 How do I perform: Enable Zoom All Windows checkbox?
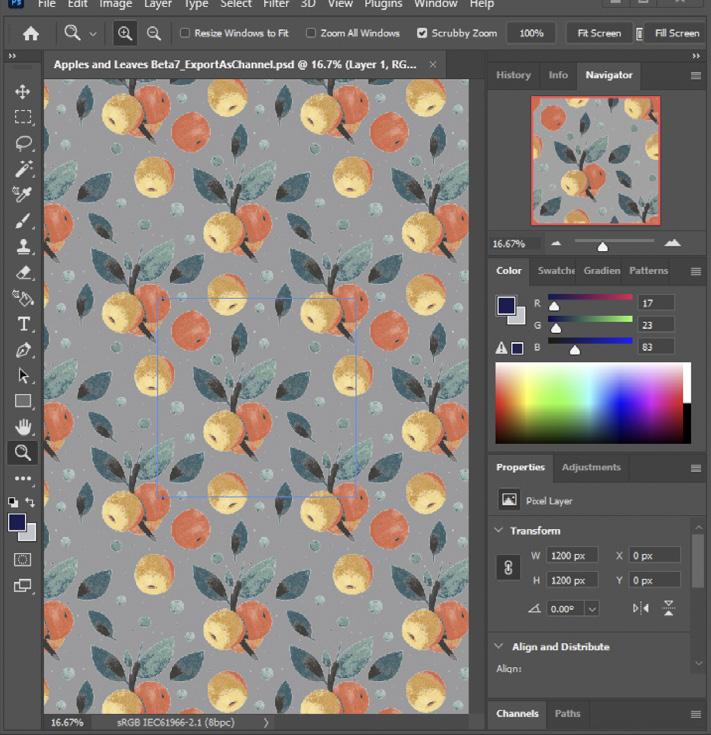click(311, 33)
